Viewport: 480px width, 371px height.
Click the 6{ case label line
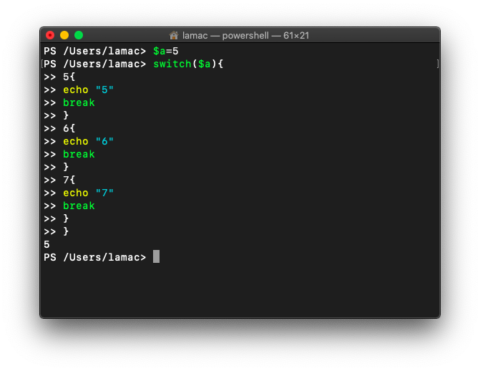(69, 128)
